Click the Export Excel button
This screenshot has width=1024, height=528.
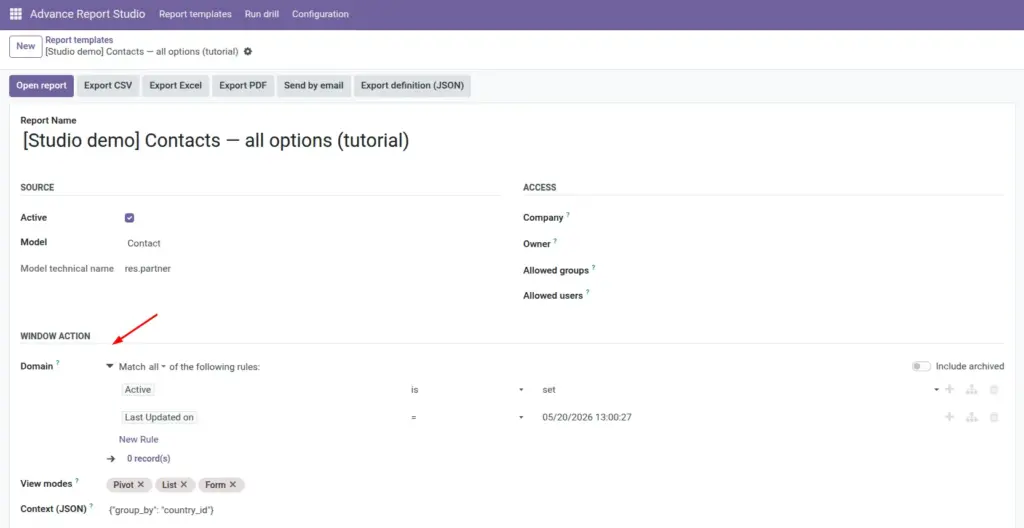(x=176, y=86)
